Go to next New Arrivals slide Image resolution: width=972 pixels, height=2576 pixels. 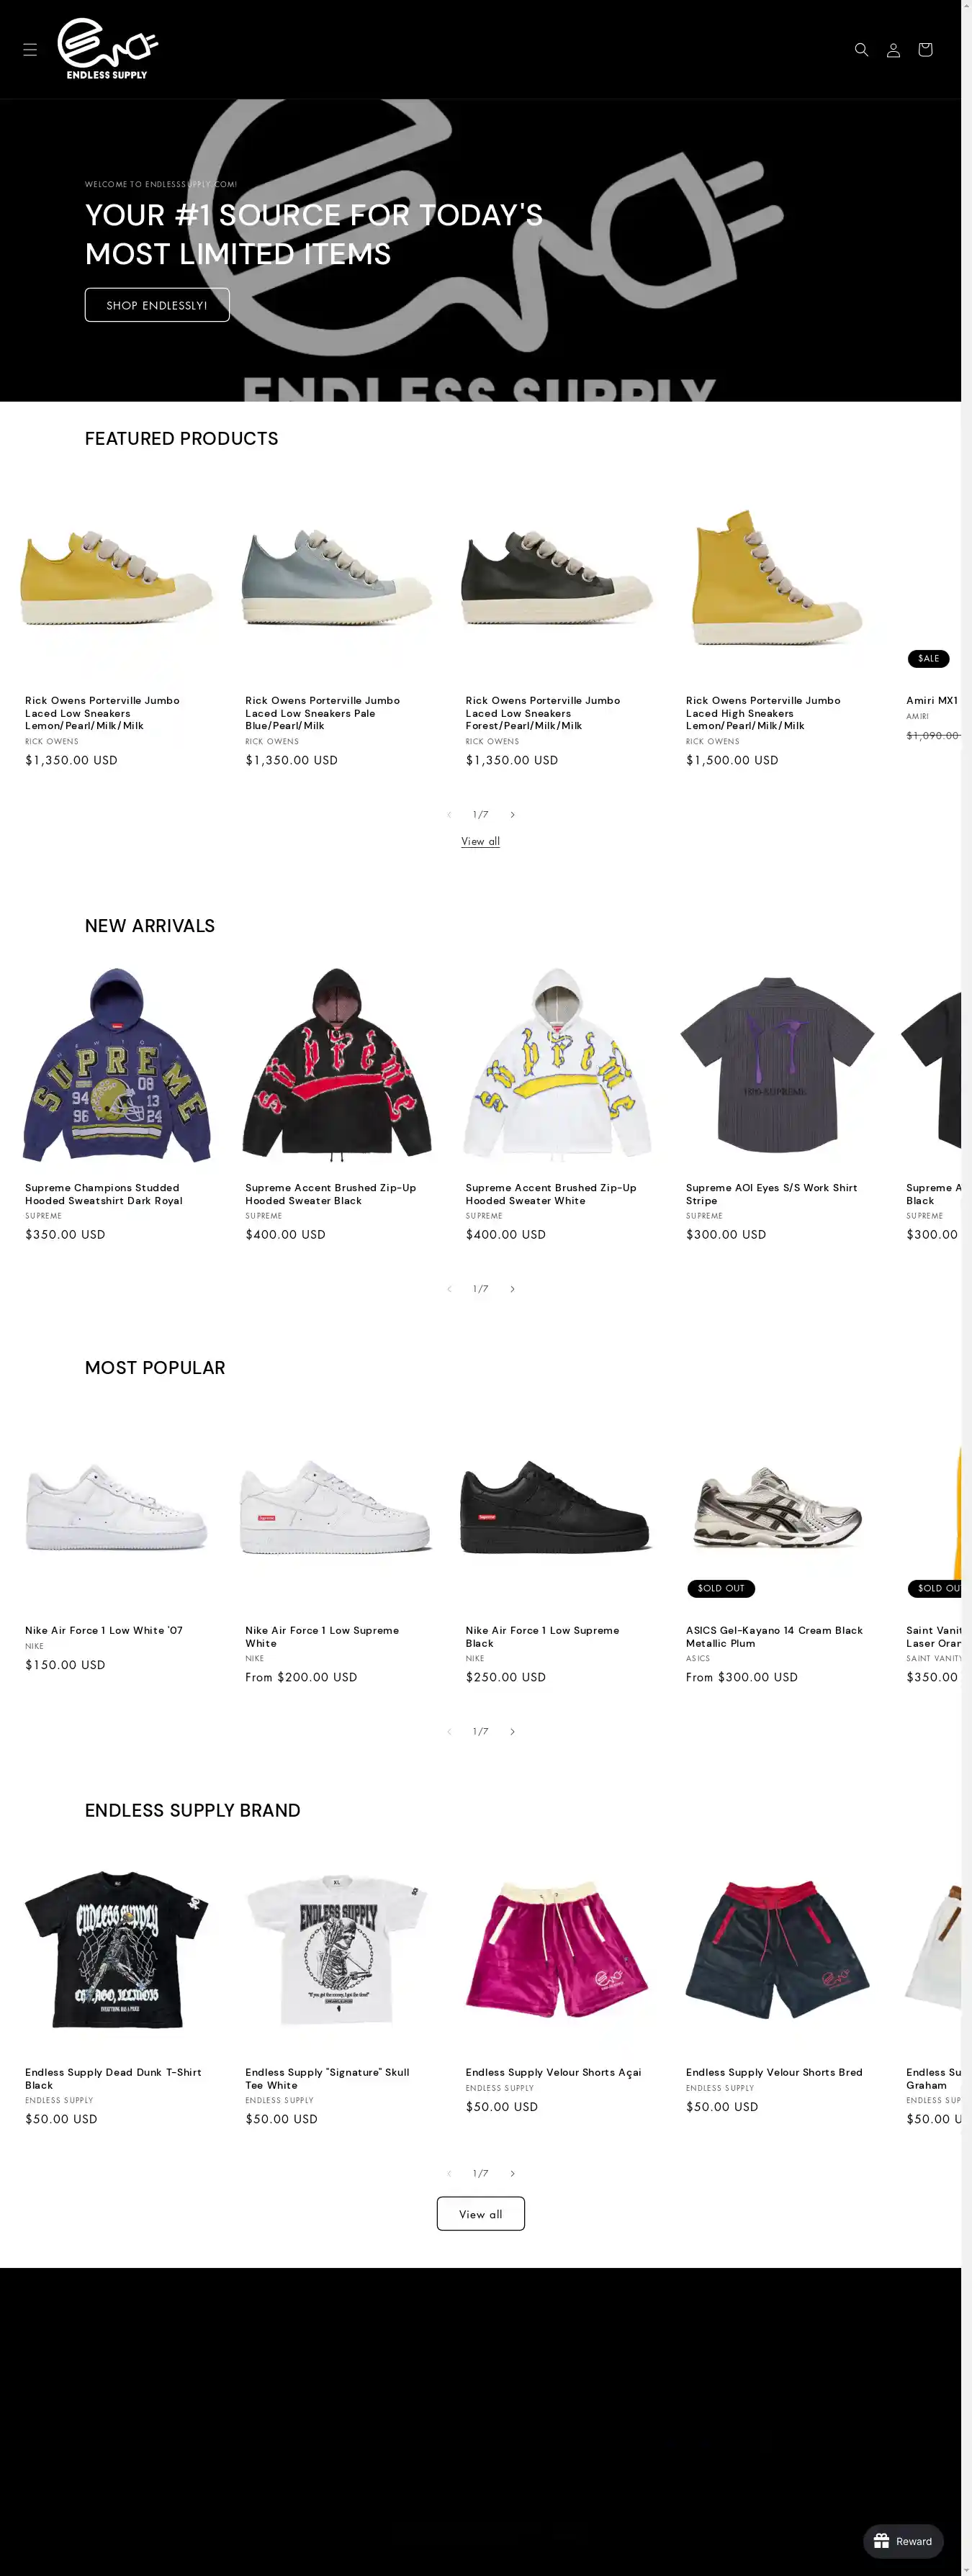click(512, 1288)
